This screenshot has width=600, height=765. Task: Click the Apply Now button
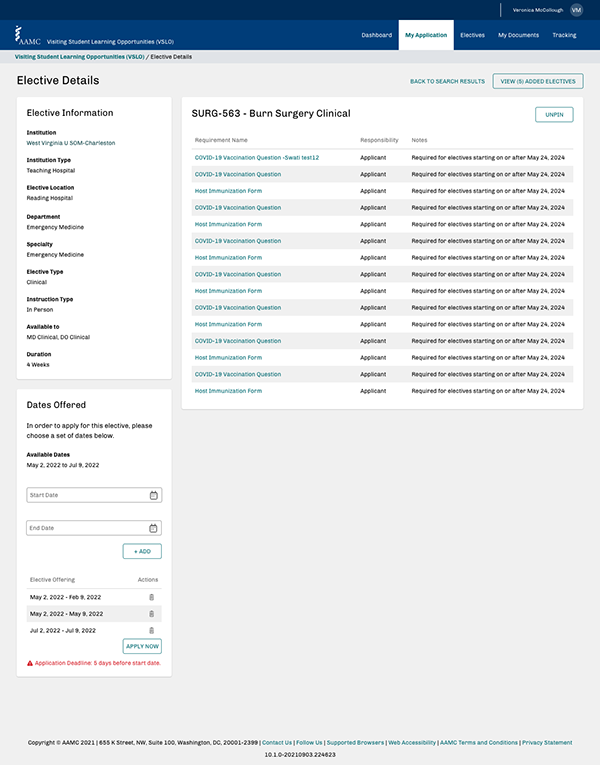(x=142, y=646)
